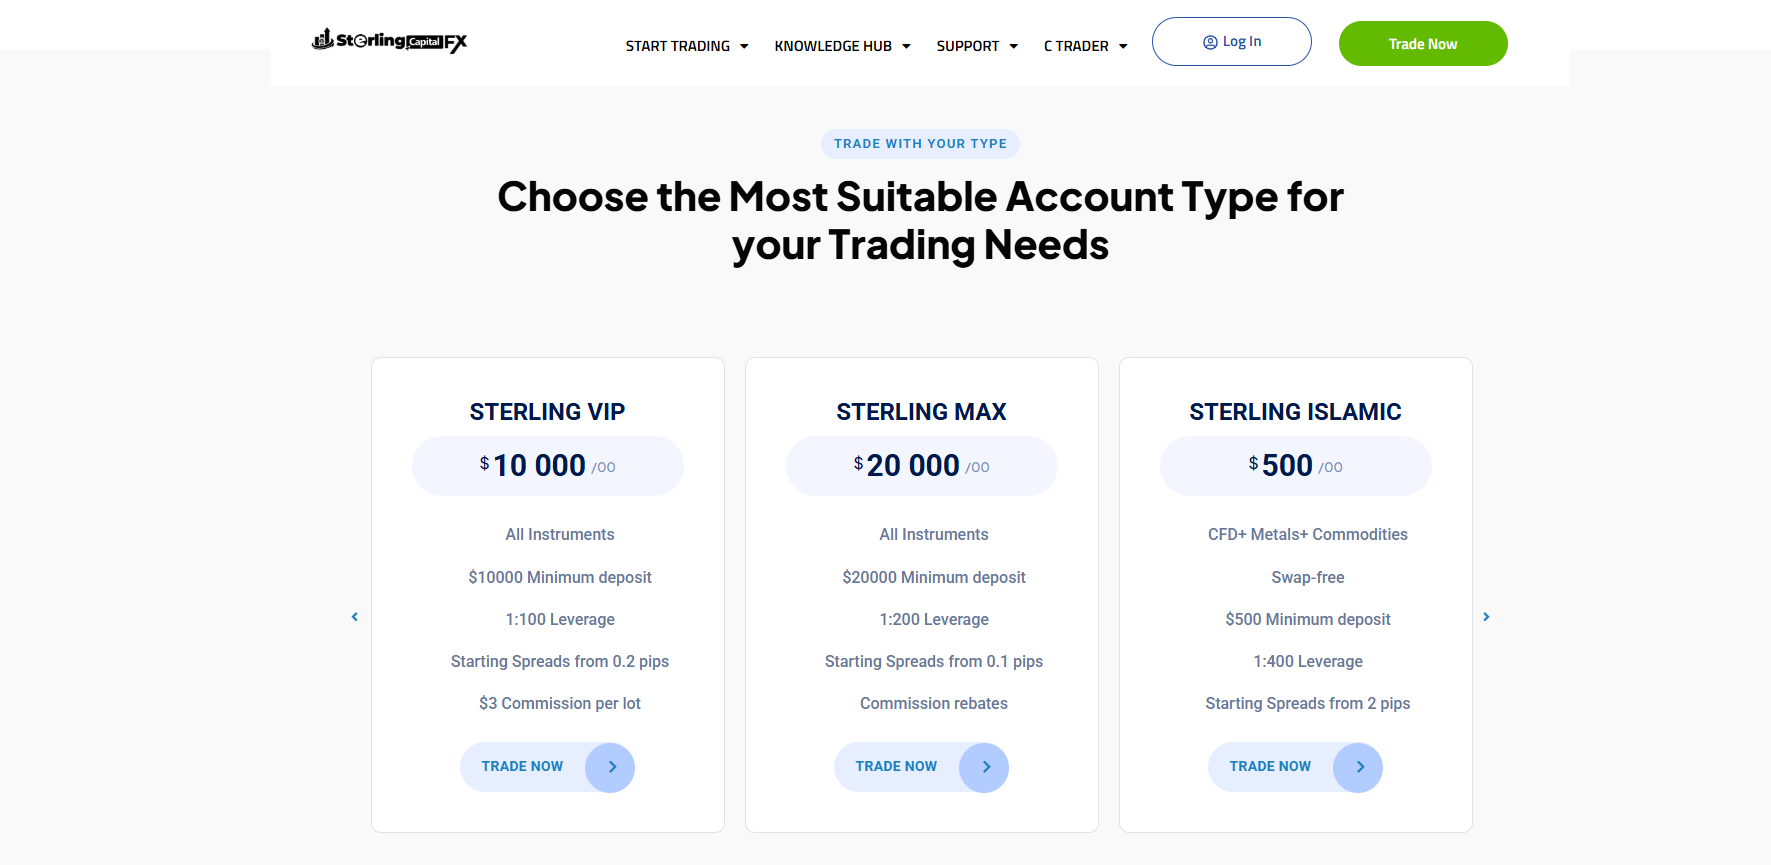Click the previous carousel arrow
Screen dimensions: 1771x865
pos(354,617)
